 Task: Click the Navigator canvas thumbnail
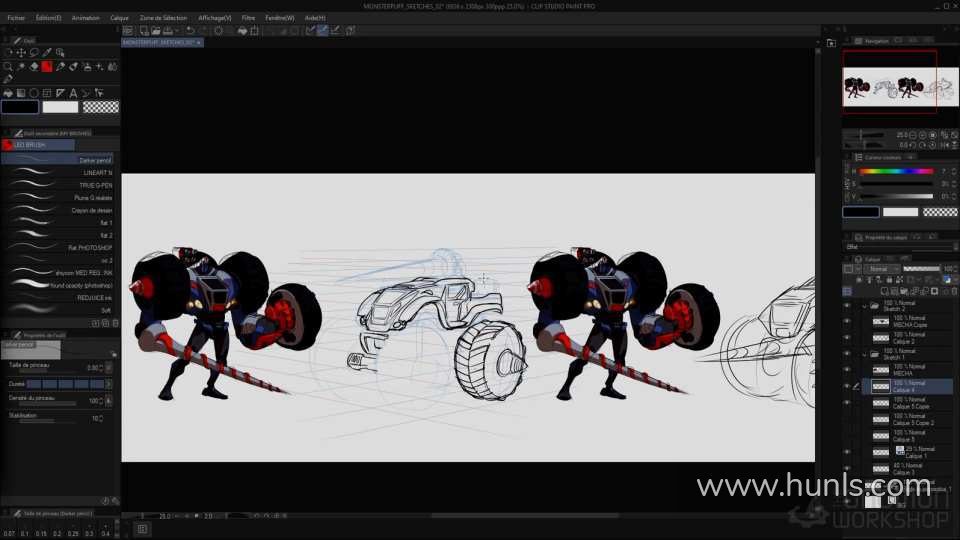(900, 87)
